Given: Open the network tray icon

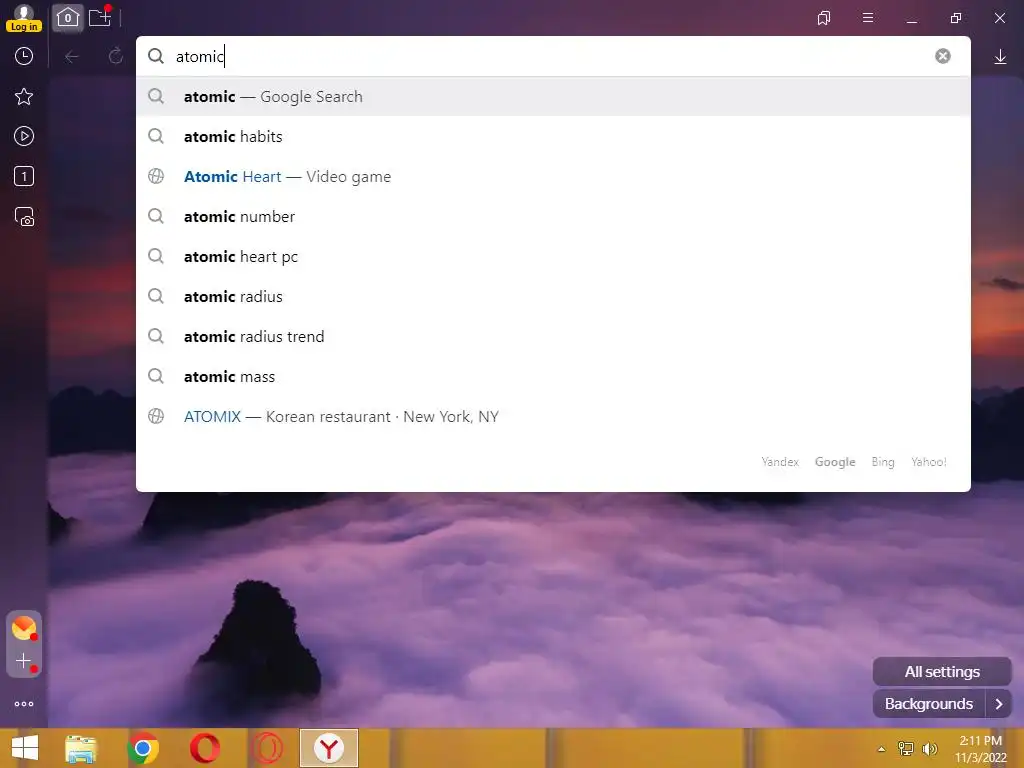Looking at the screenshot, I should pos(906,748).
